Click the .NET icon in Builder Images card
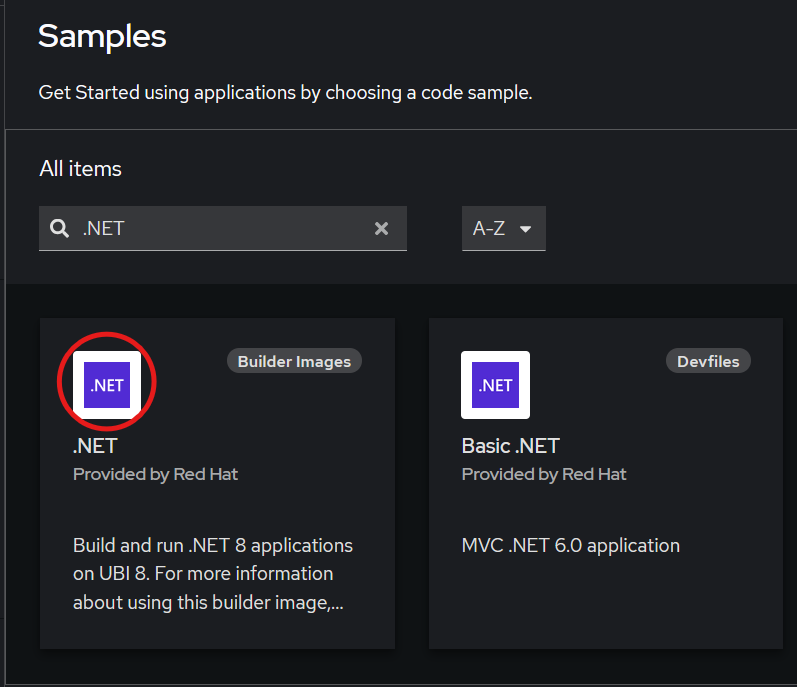Image resolution: width=797 pixels, height=687 pixels. [107, 385]
